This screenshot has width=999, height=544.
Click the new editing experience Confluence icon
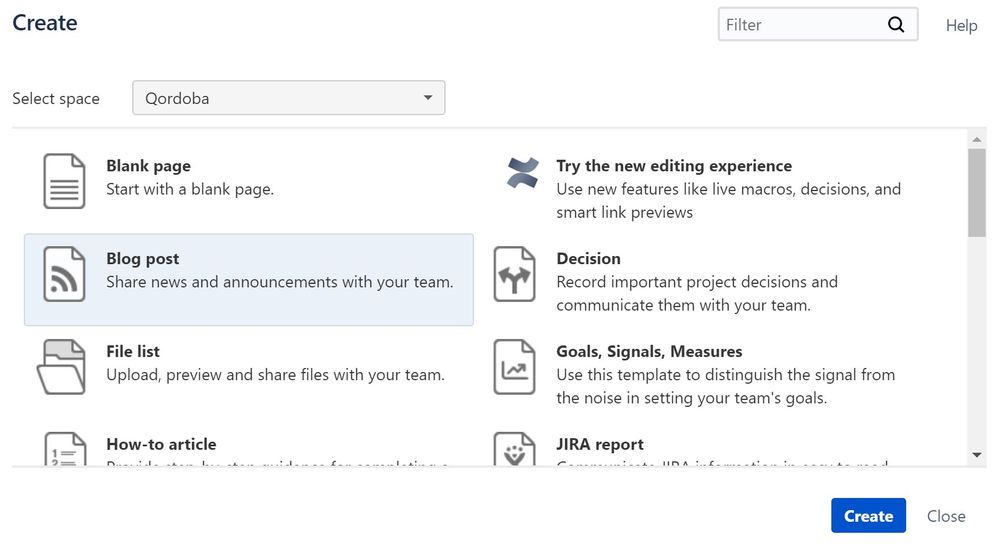[522, 173]
